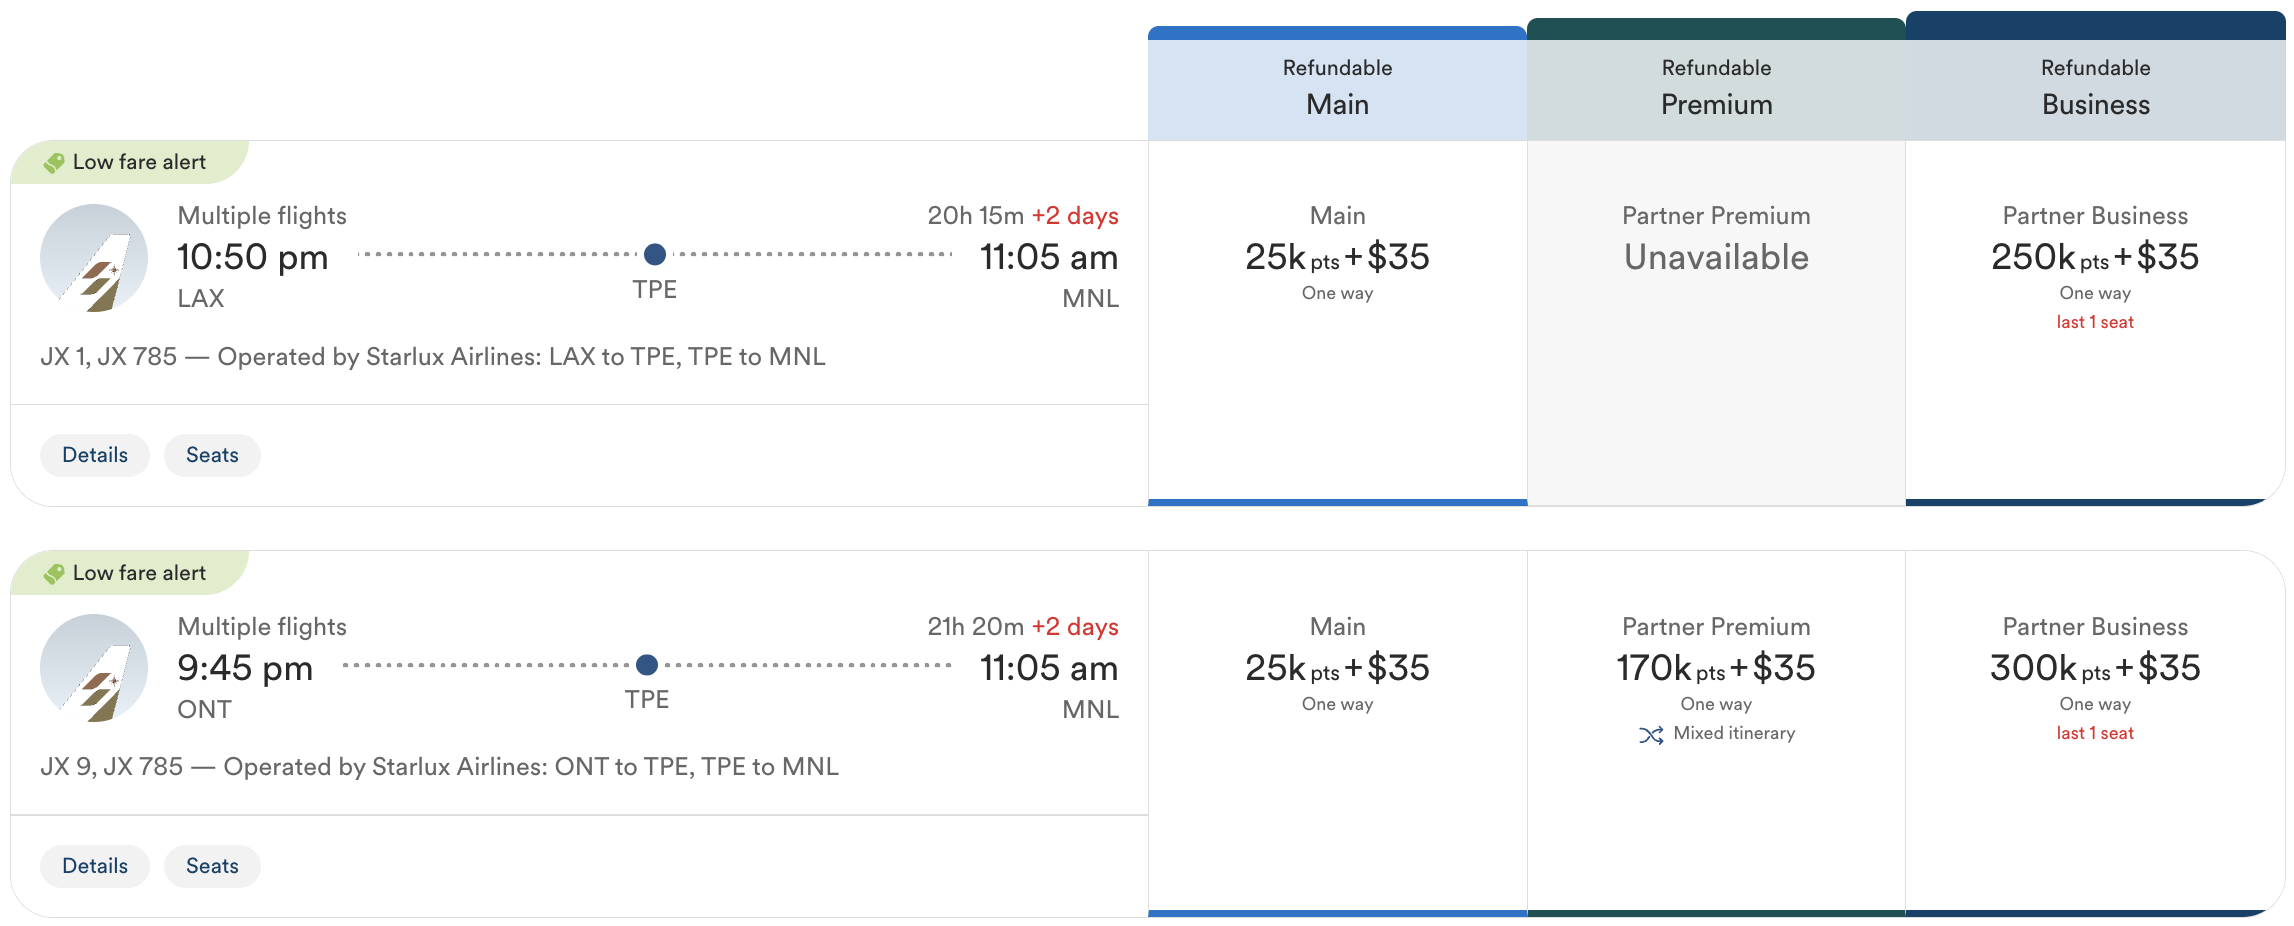The image size is (2294, 926).
Task: Click the TPE stopover dot on the ONT flight
Action: [x=648, y=665]
